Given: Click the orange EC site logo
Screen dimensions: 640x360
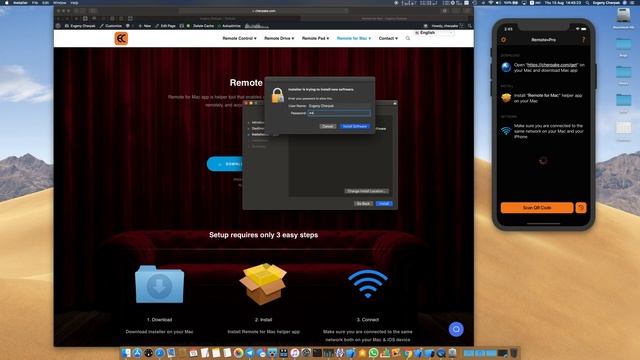Looking at the screenshot, I should click(x=121, y=38).
